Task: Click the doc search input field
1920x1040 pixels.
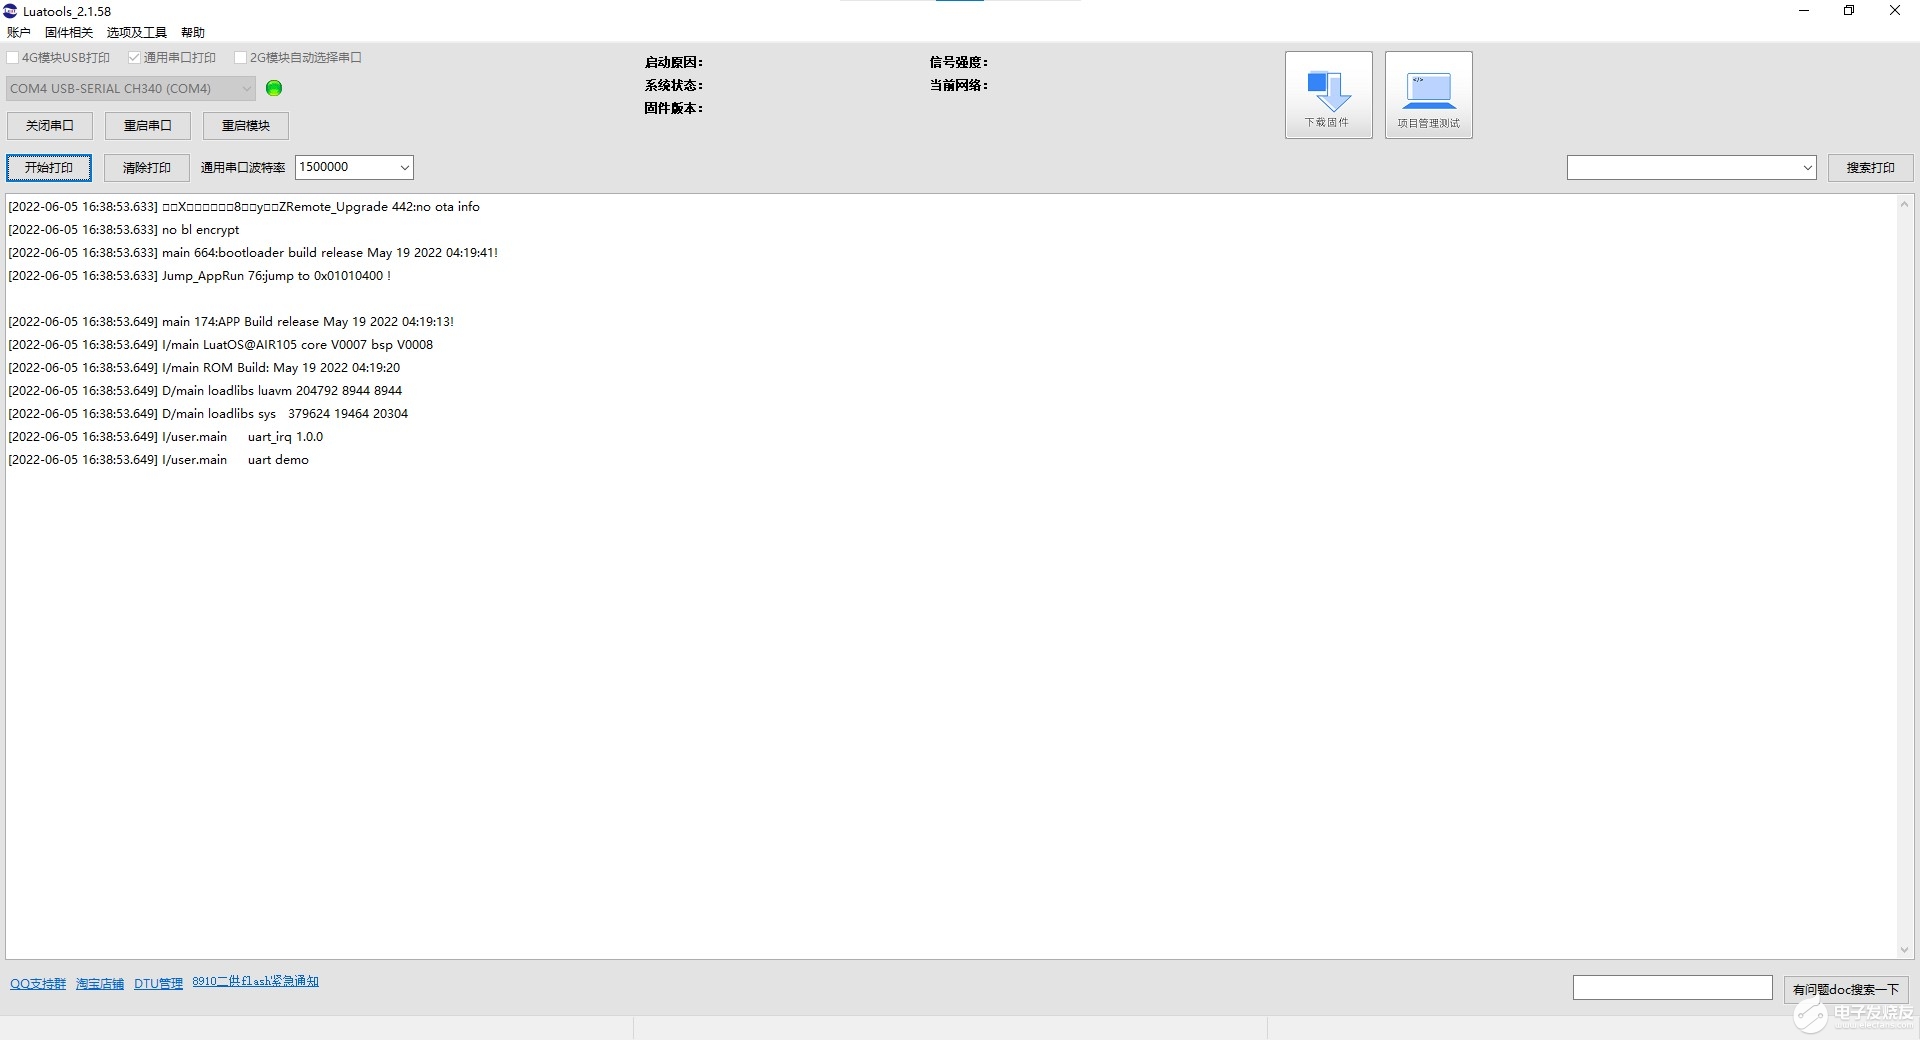Action: coord(1672,988)
